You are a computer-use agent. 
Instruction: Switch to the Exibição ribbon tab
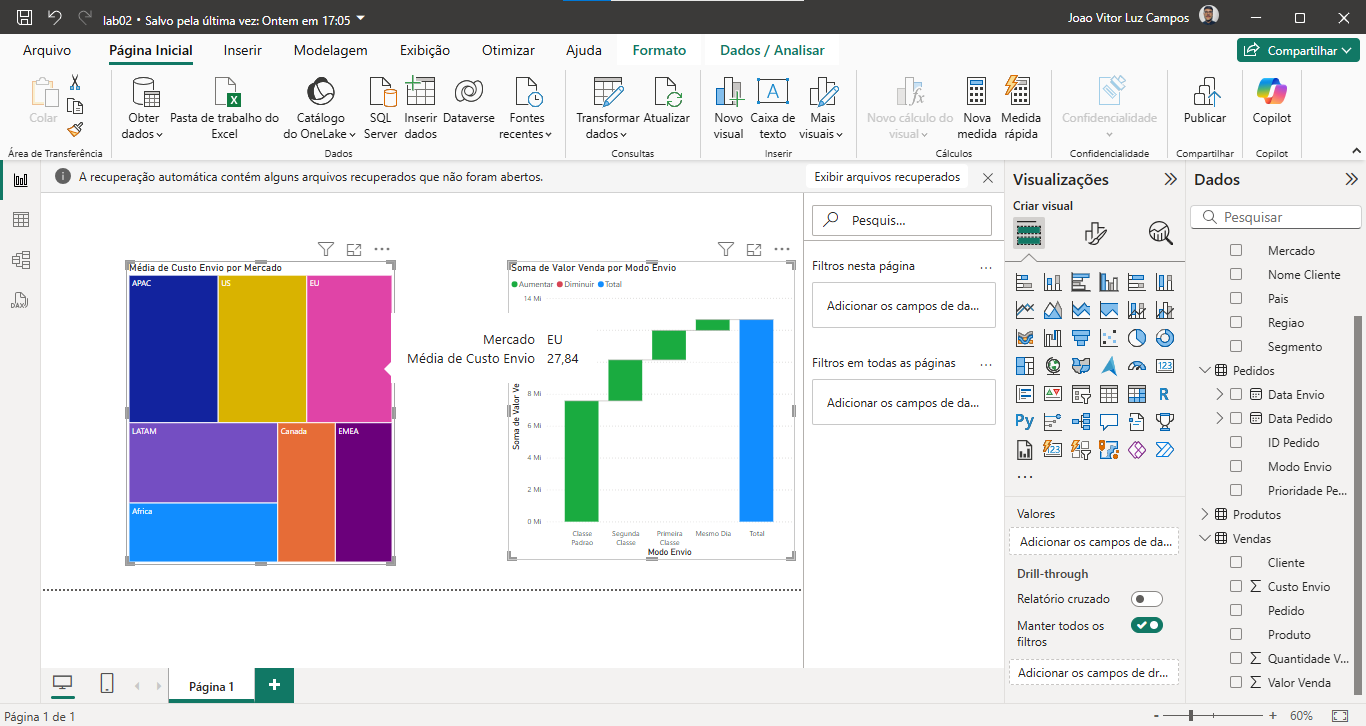(x=425, y=50)
